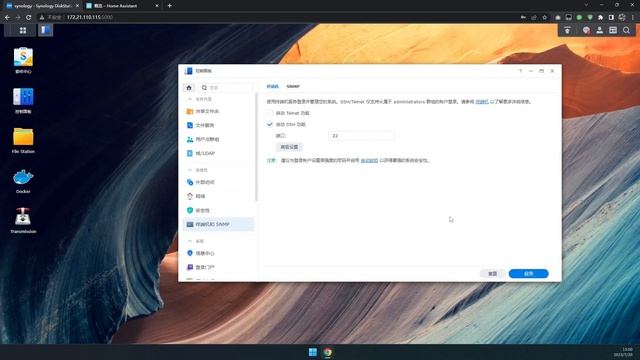Focus the SSH port field showing 22

coord(361,136)
